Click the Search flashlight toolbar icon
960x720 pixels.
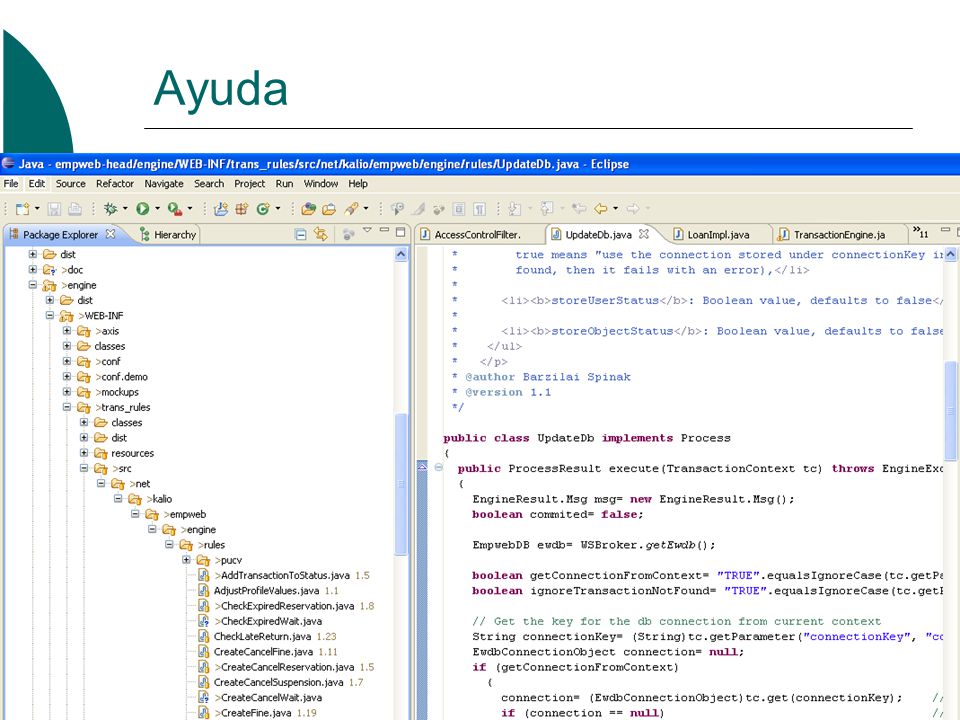pos(351,209)
